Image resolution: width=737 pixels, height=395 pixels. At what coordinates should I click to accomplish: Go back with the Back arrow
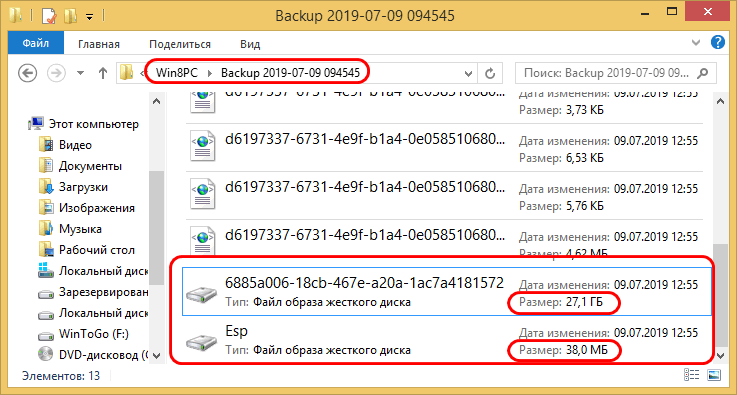tap(28, 73)
